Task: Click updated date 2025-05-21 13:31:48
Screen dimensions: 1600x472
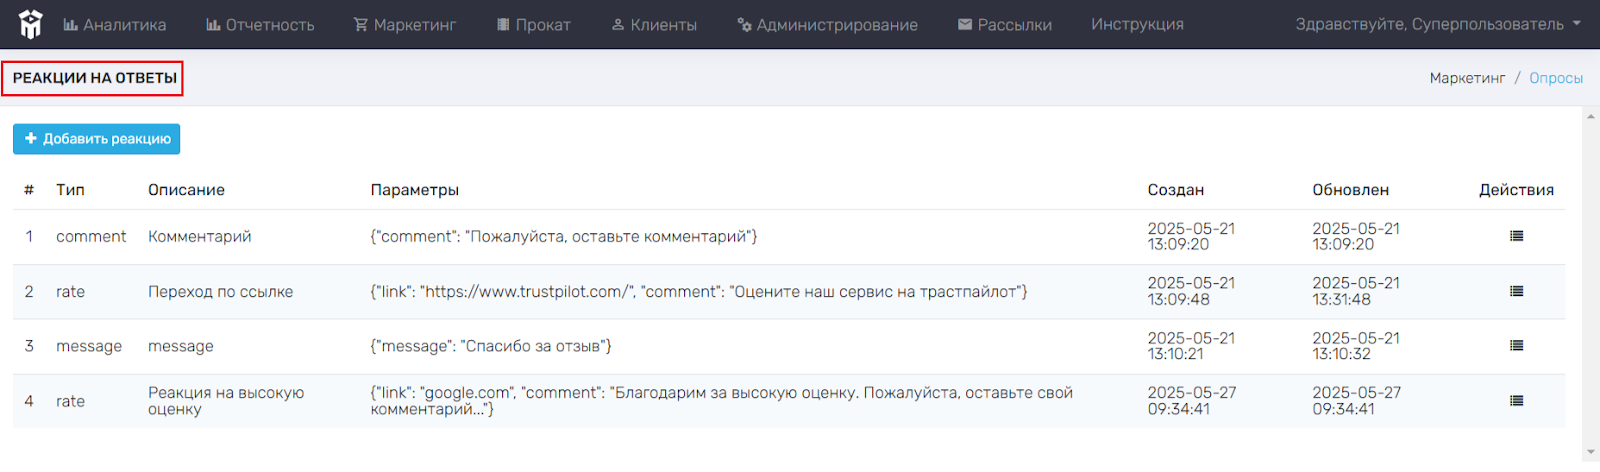Action: [1356, 291]
